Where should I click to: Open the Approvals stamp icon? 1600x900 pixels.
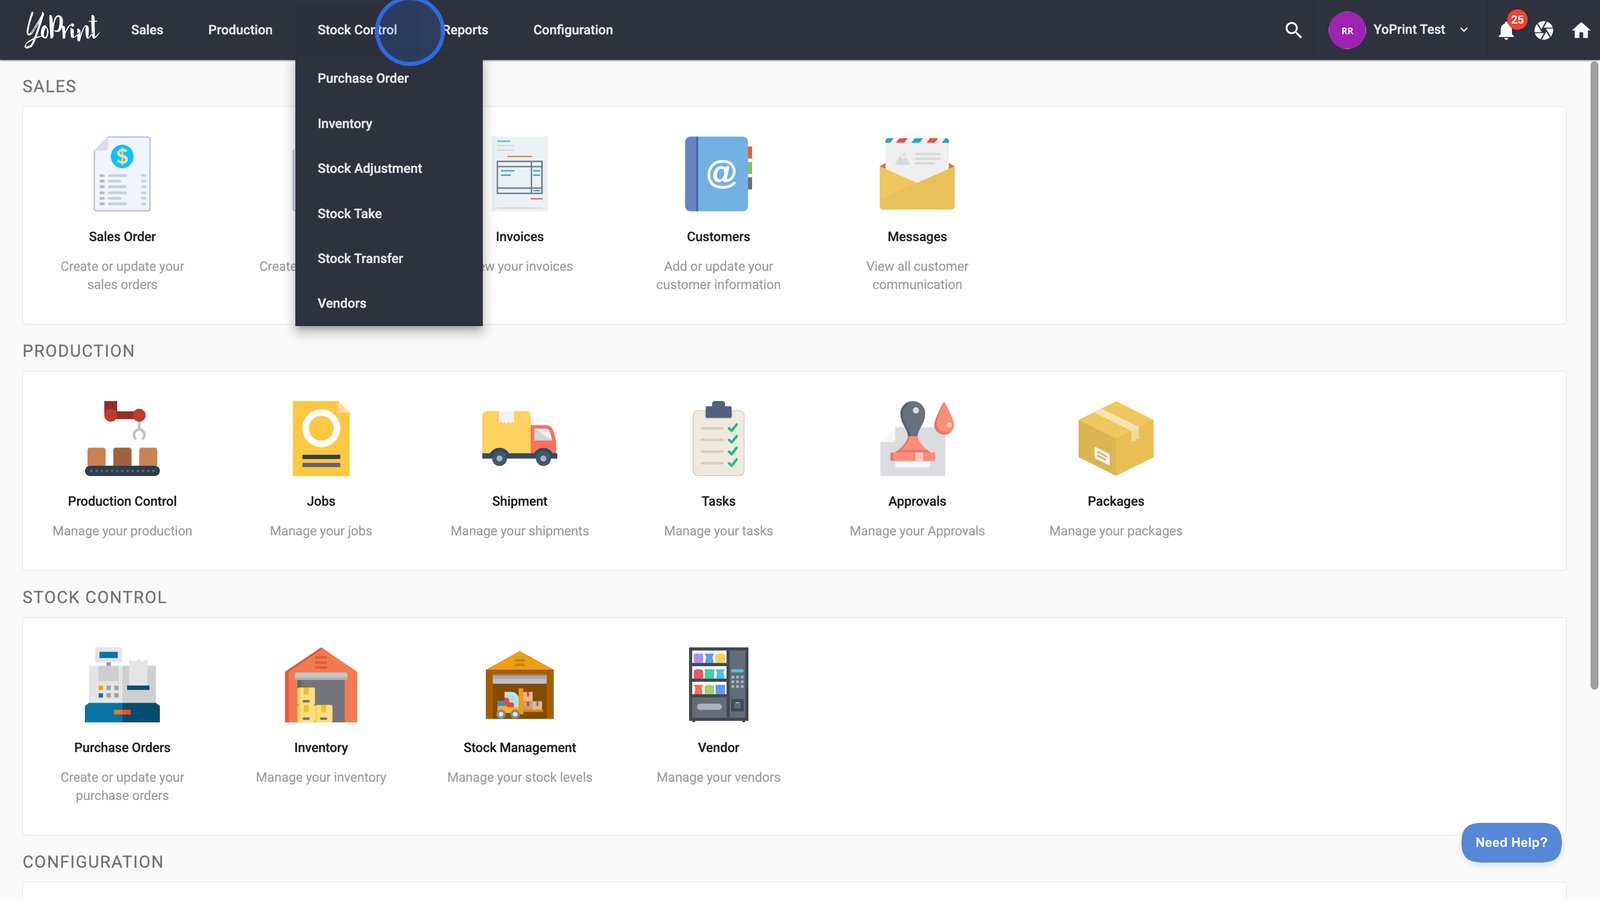coord(917,439)
